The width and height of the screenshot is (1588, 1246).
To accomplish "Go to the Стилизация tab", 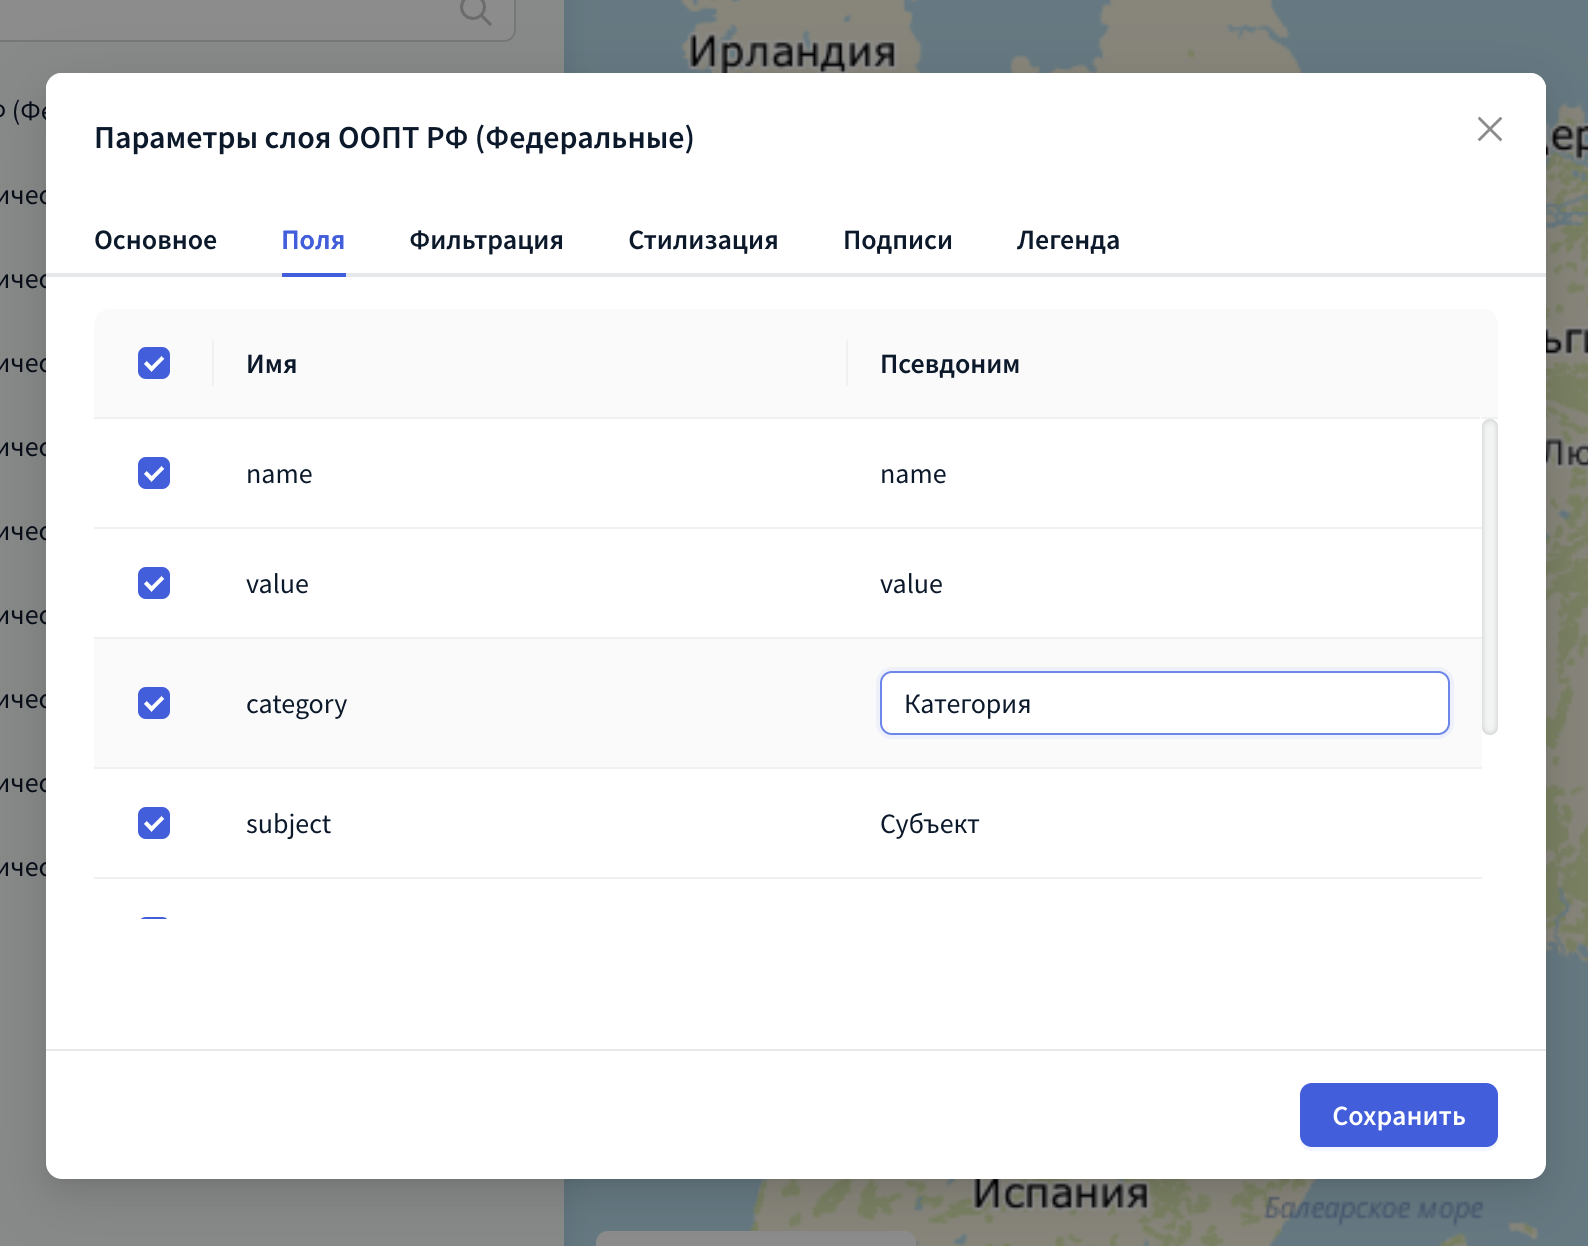I will (x=703, y=241).
